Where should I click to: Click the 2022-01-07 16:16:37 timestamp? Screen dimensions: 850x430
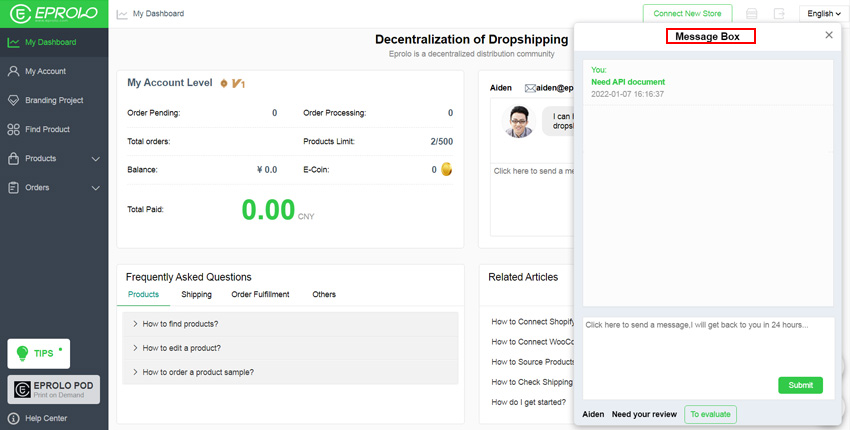628,94
